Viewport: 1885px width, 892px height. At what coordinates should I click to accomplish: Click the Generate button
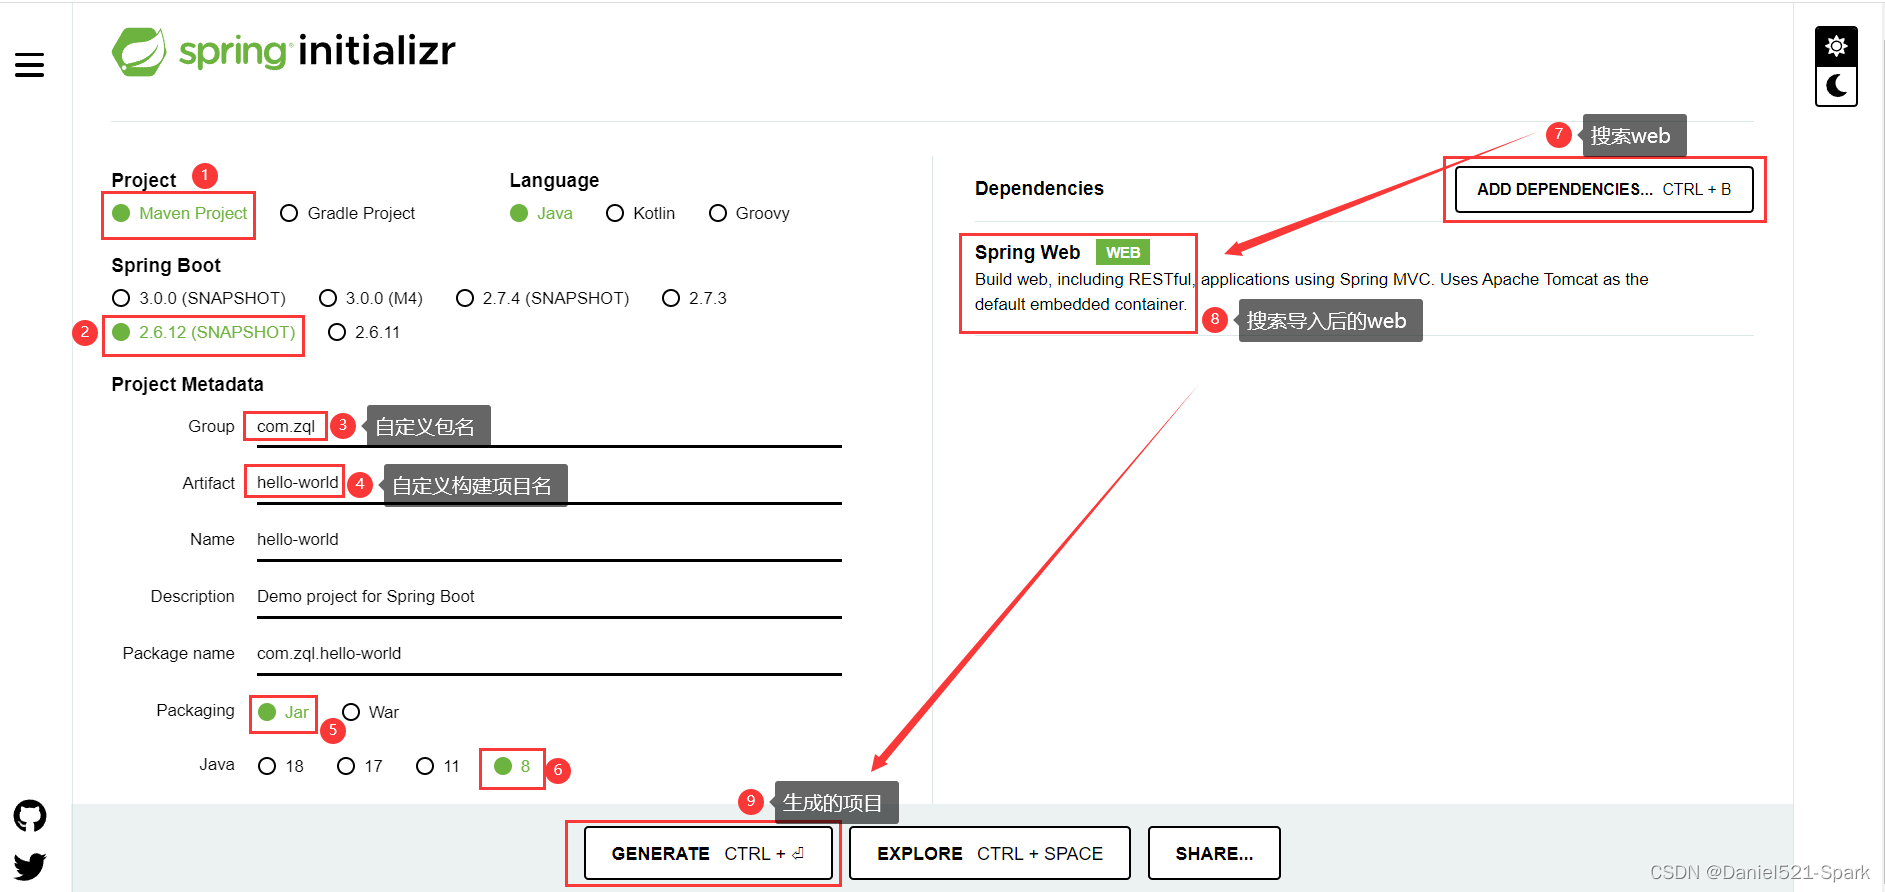click(x=708, y=853)
